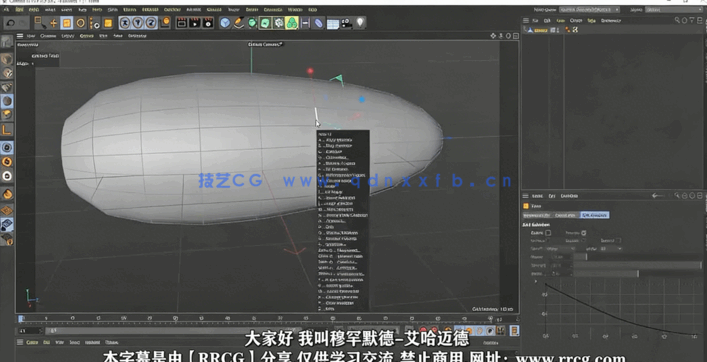707x362 pixels.
Task: Toggle the Surface checkbox
Action: tap(547, 241)
